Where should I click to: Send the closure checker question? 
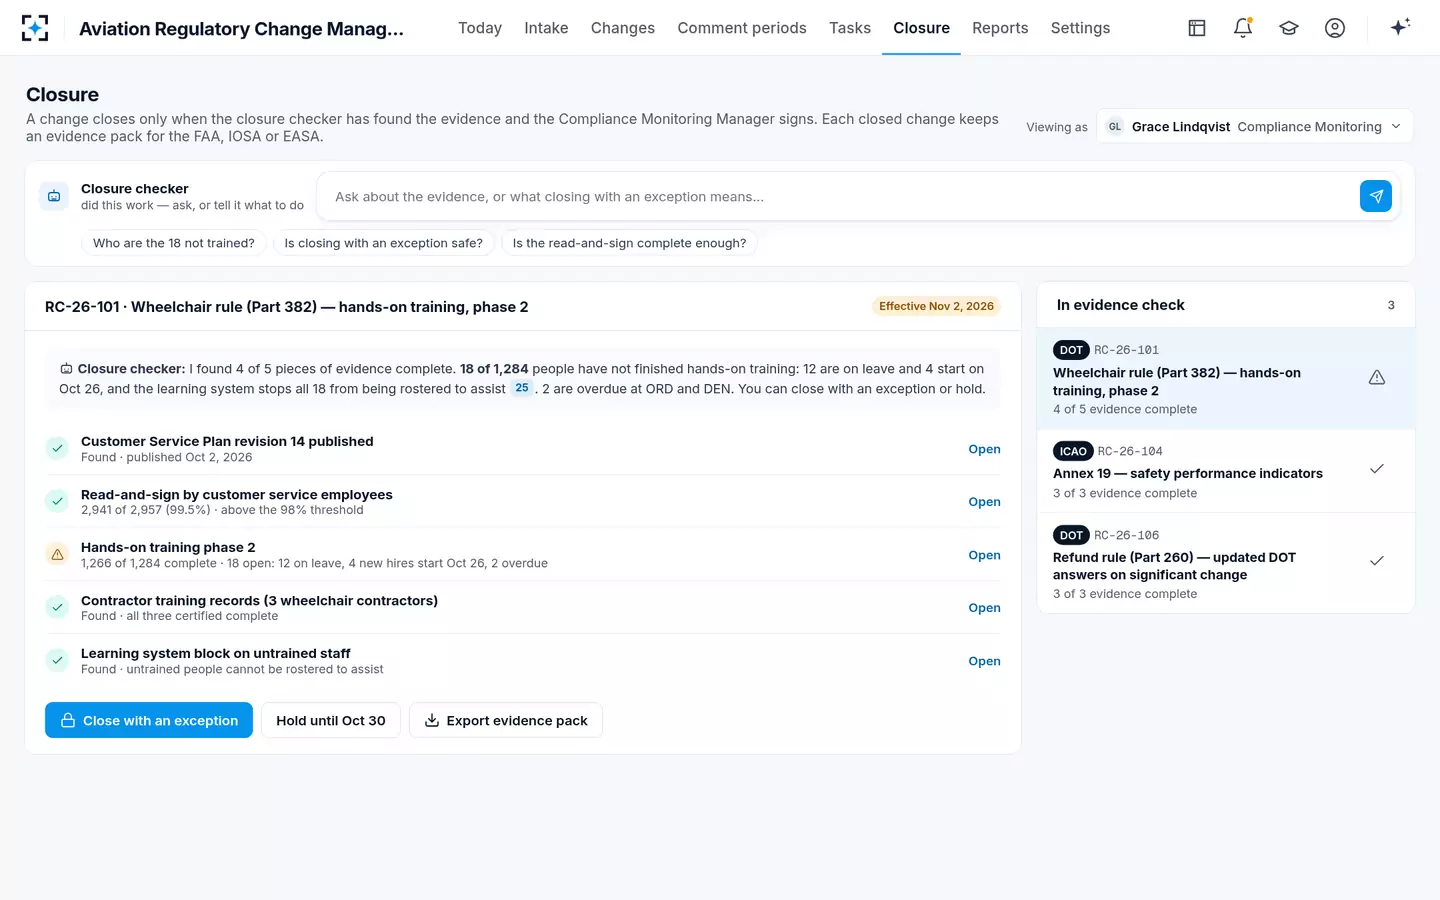(x=1376, y=196)
